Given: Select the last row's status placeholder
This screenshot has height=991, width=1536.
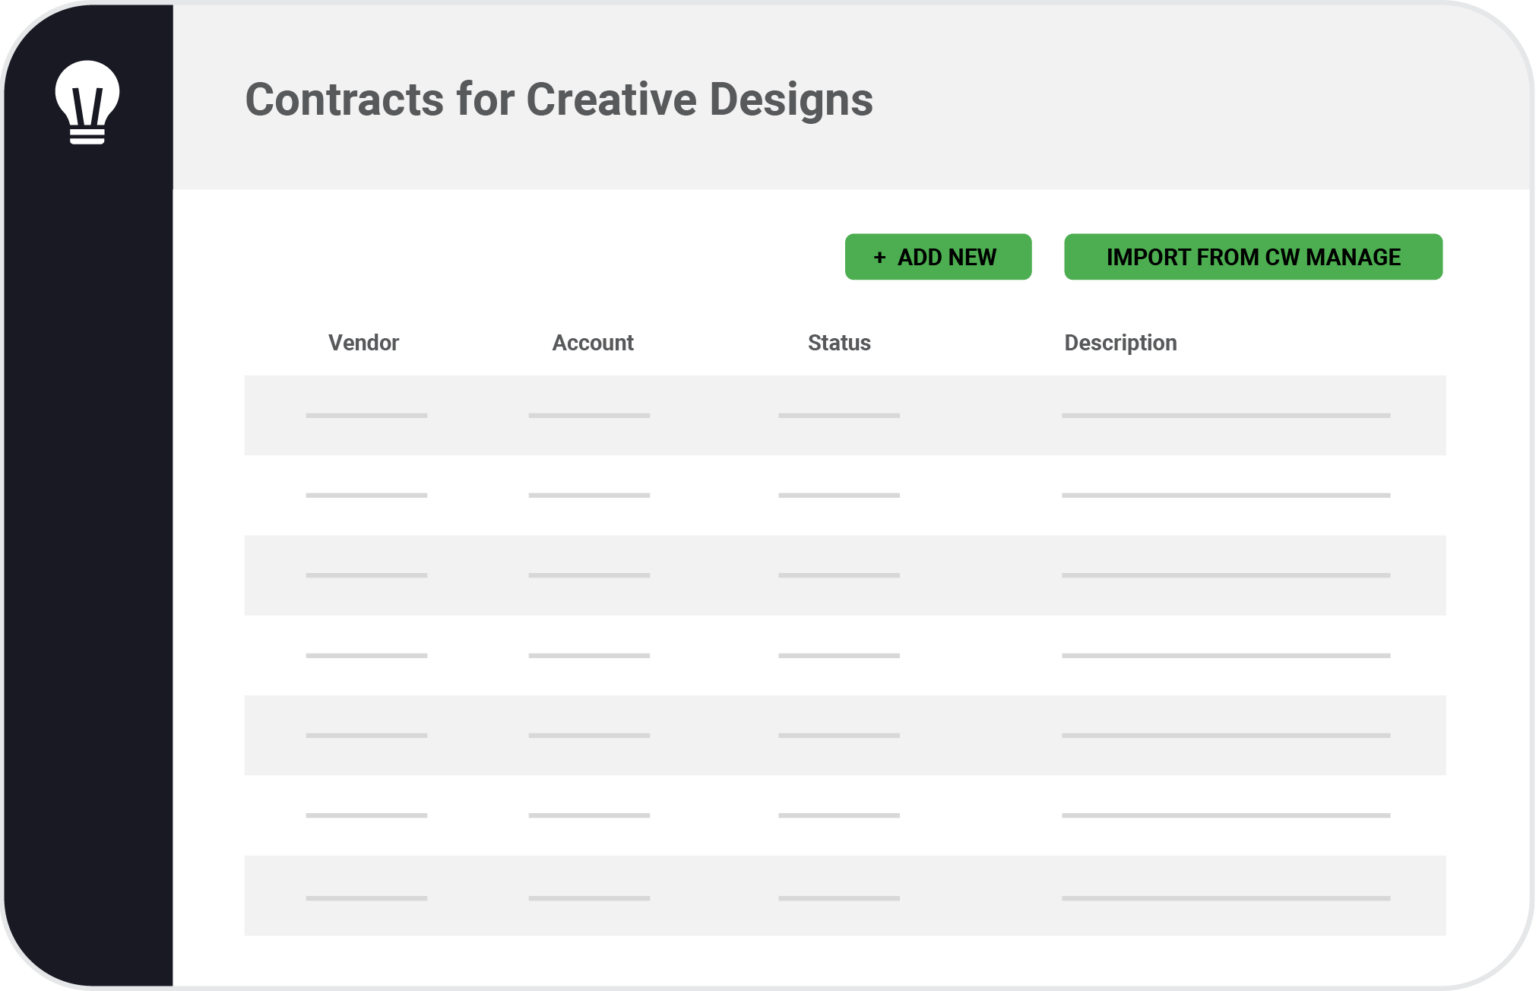Looking at the screenshot, I should (x=839, y=898).
